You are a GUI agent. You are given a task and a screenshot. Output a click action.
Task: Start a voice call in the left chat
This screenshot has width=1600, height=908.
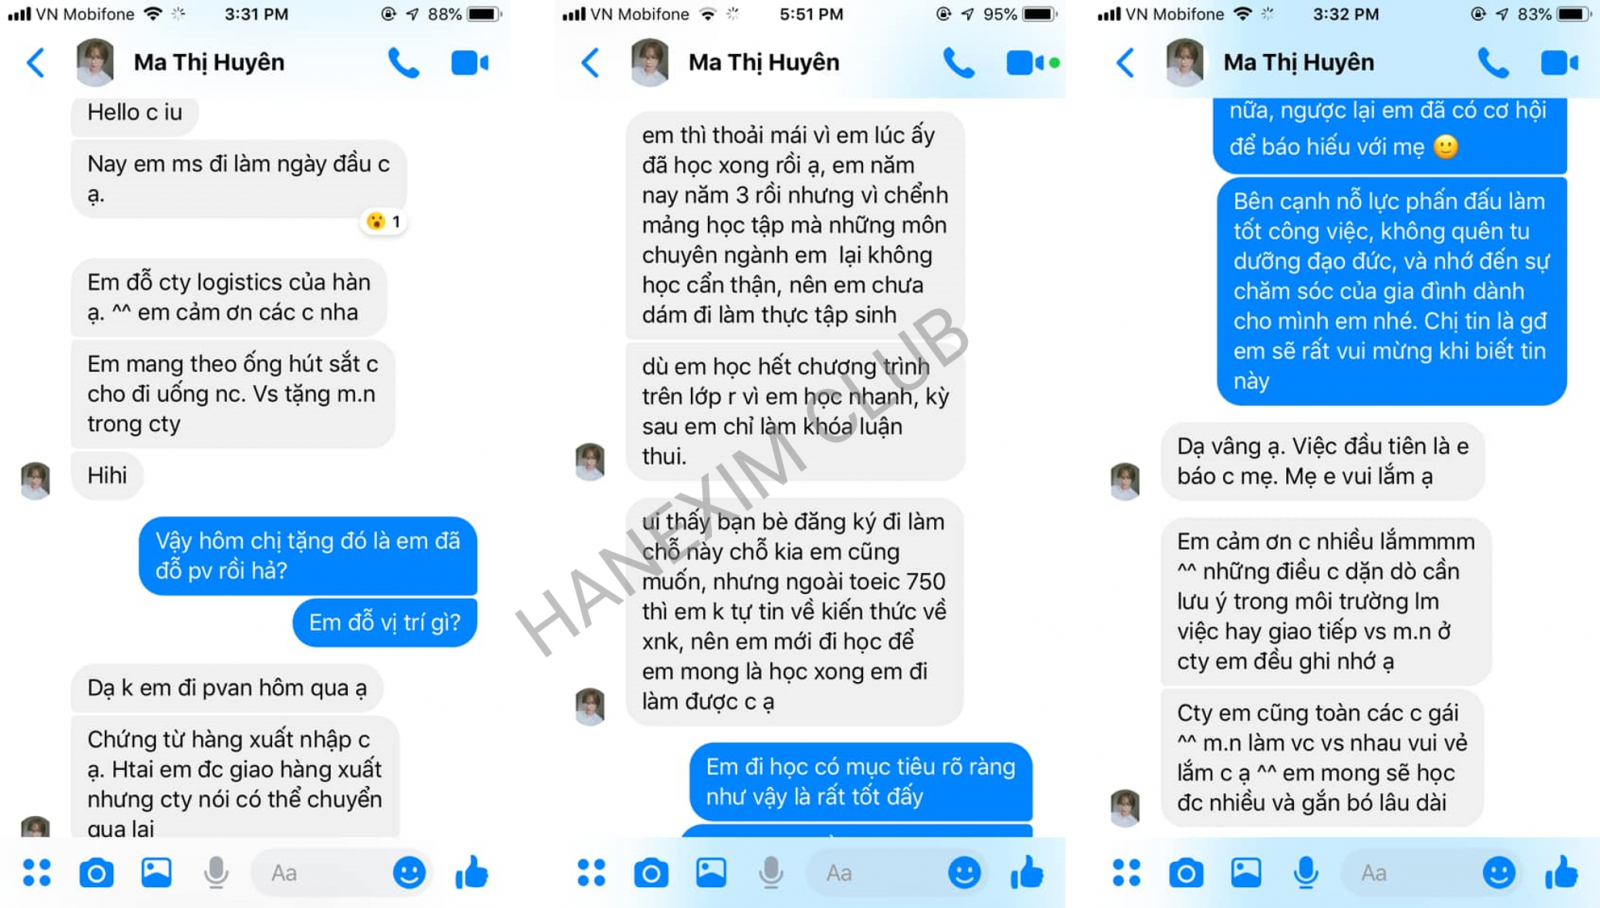403,63
